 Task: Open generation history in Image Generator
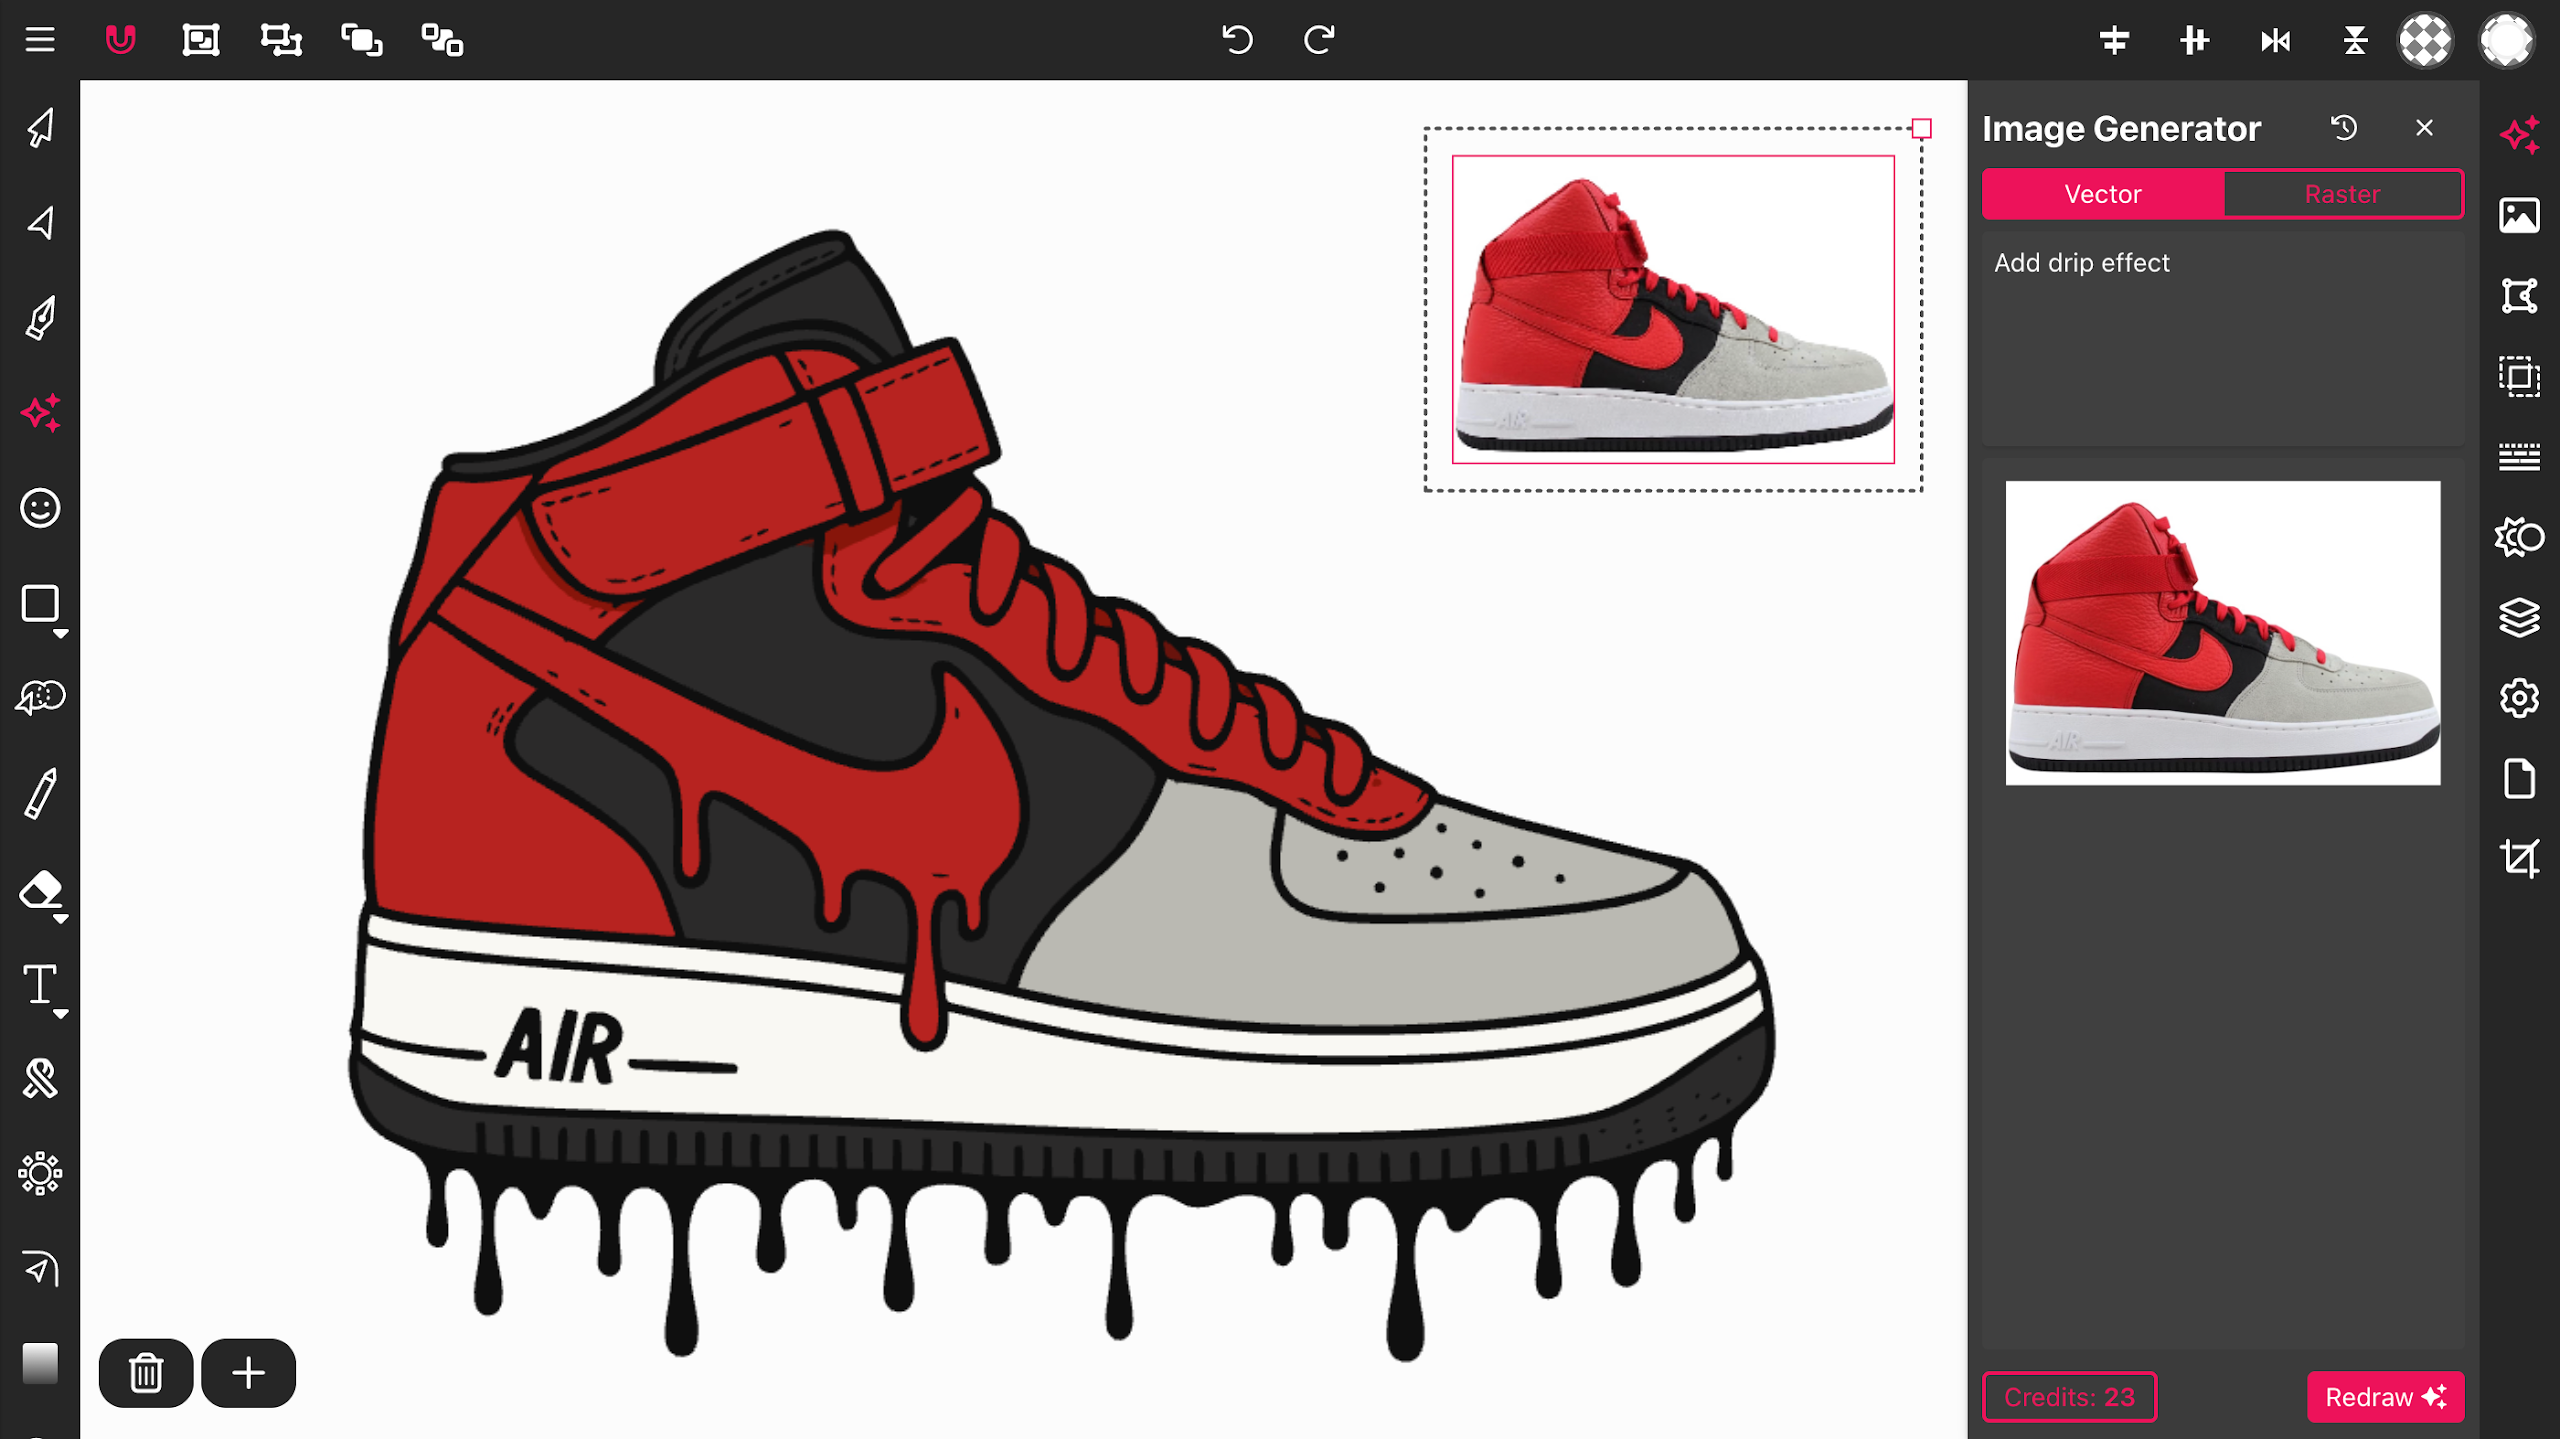[2344, 128]
